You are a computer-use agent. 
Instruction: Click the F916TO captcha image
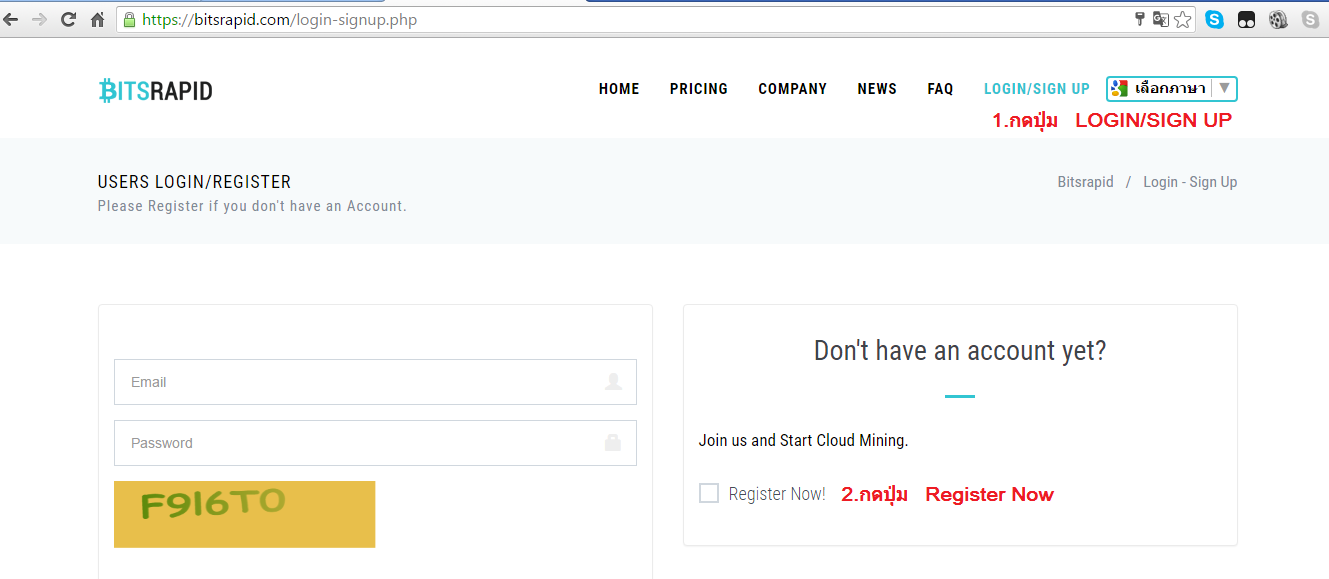(244, 514)
